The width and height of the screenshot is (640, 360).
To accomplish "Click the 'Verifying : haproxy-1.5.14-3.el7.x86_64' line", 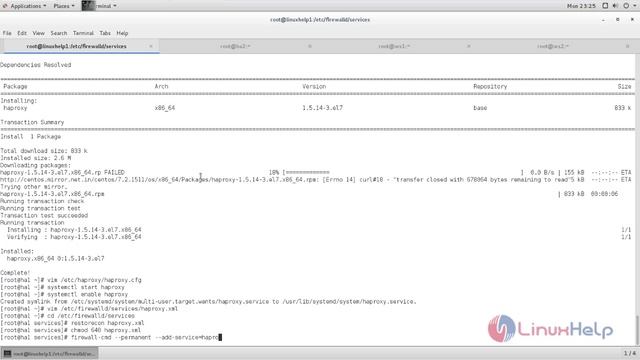I will pos(74,237).
